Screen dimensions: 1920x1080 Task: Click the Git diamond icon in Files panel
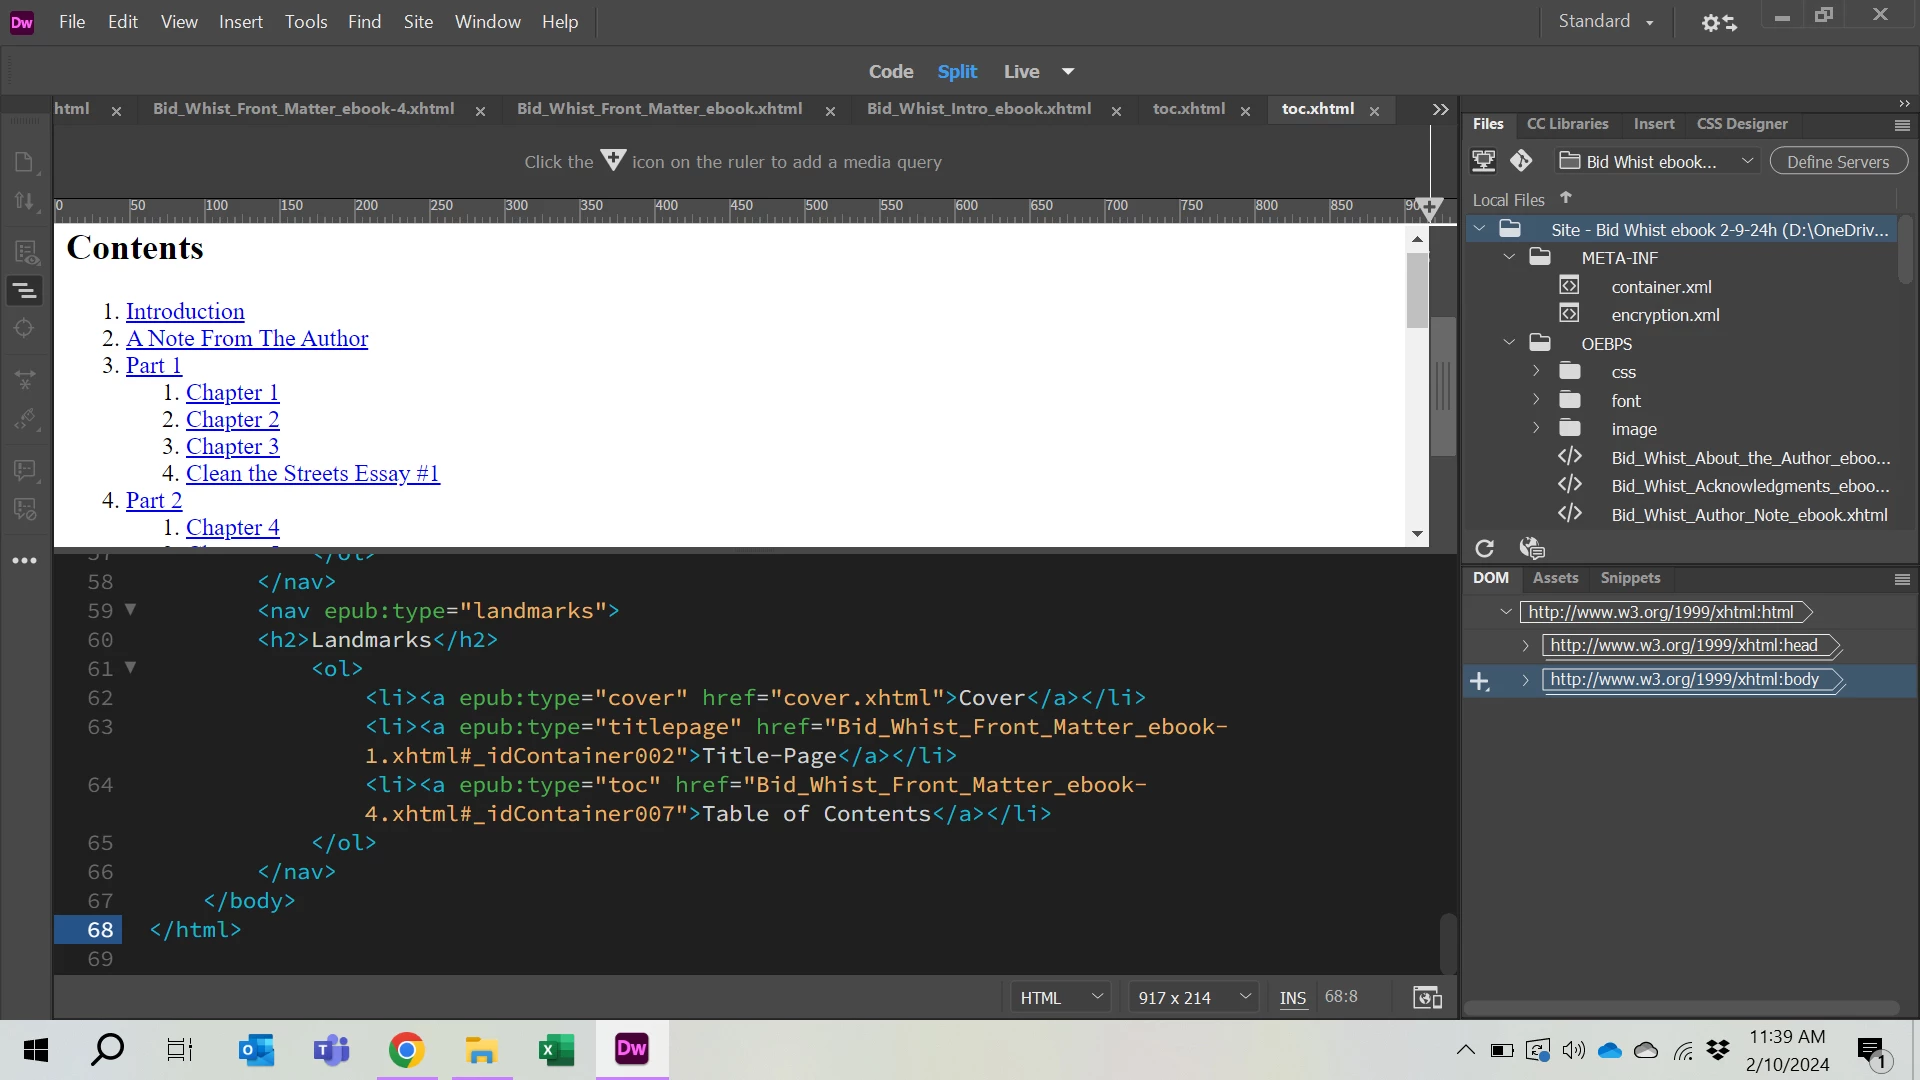(x=1521, y=161)
